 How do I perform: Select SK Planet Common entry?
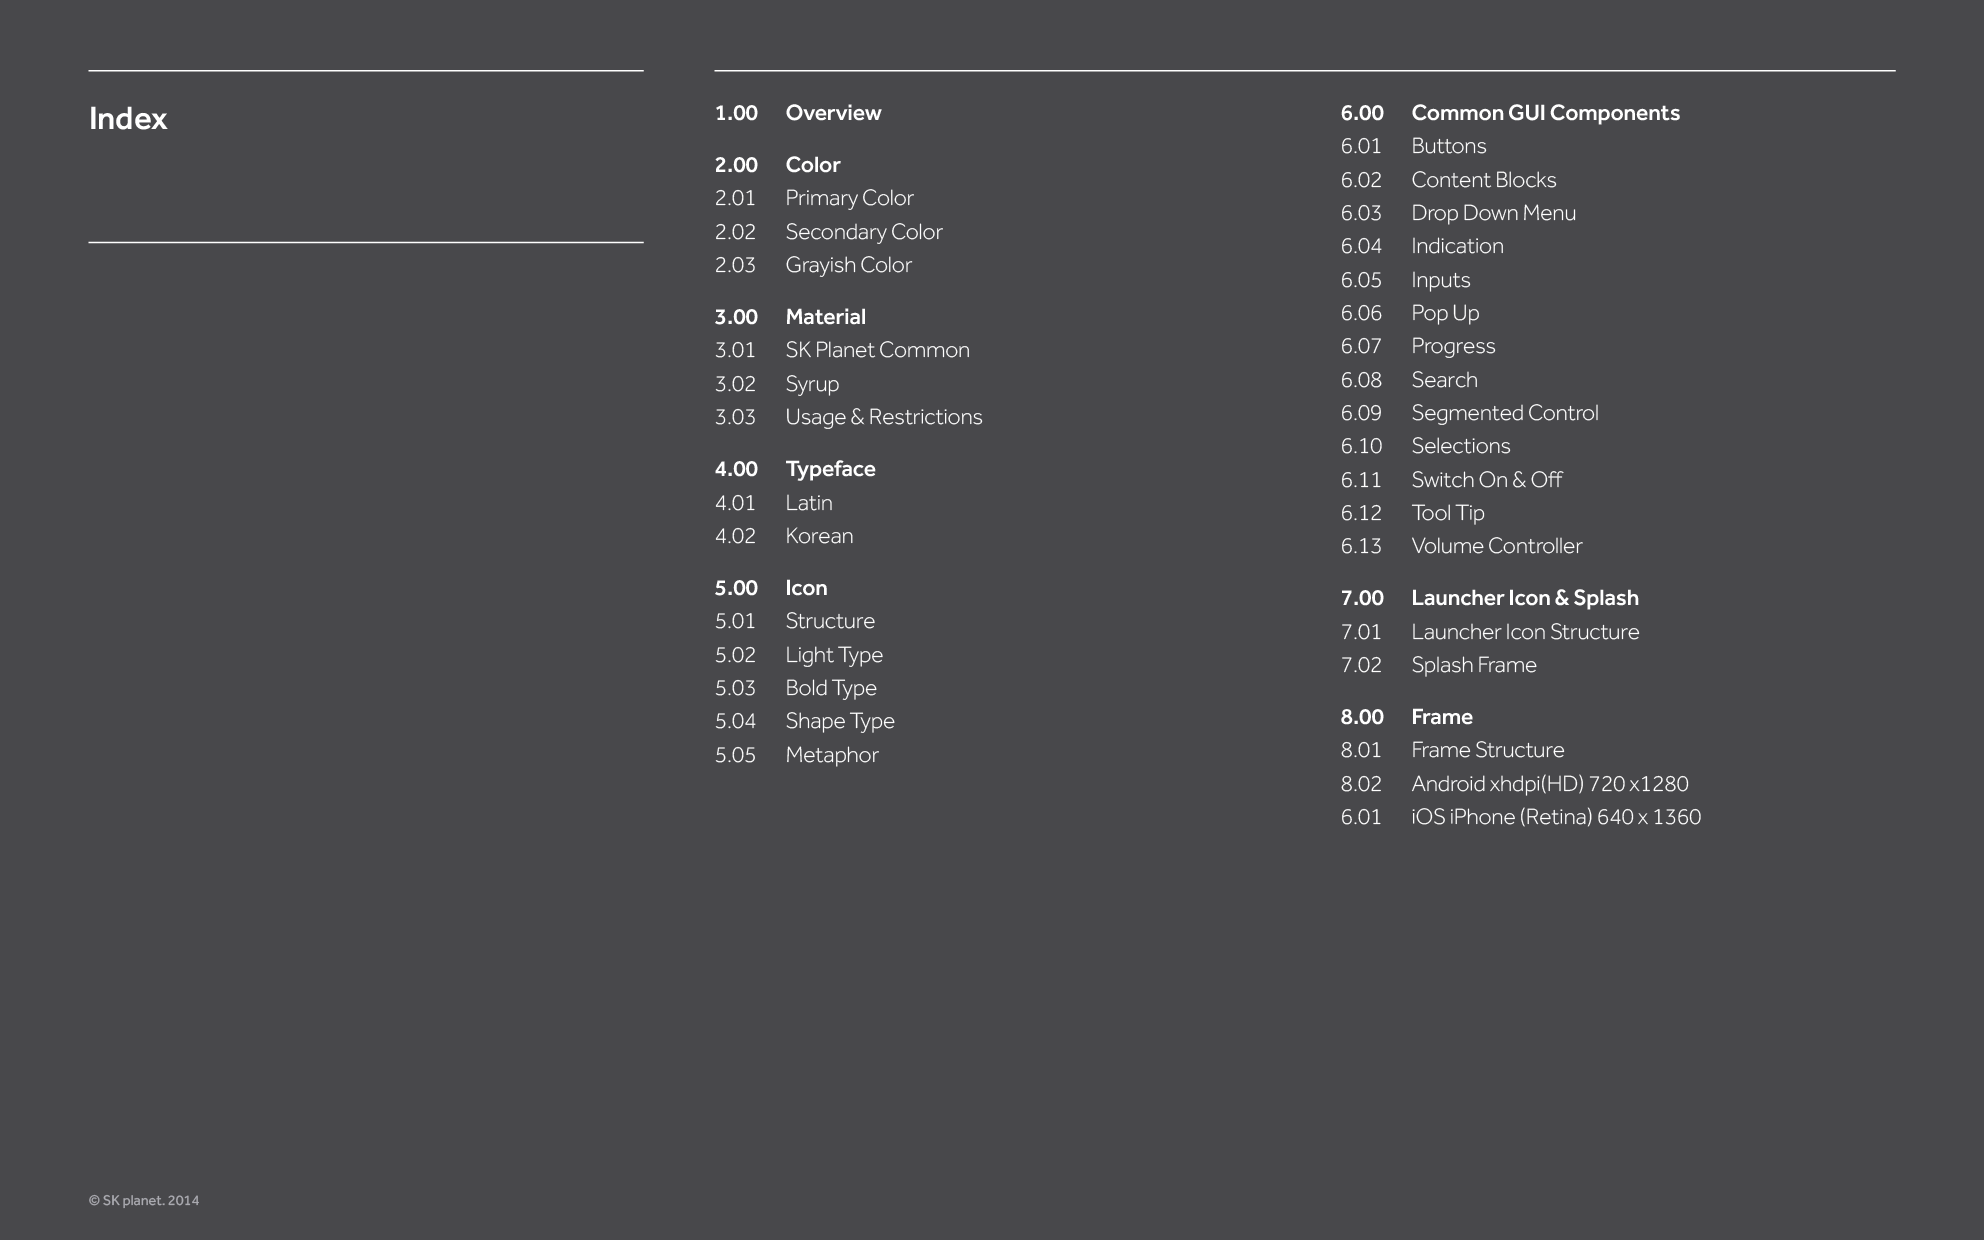coord(877,350)
